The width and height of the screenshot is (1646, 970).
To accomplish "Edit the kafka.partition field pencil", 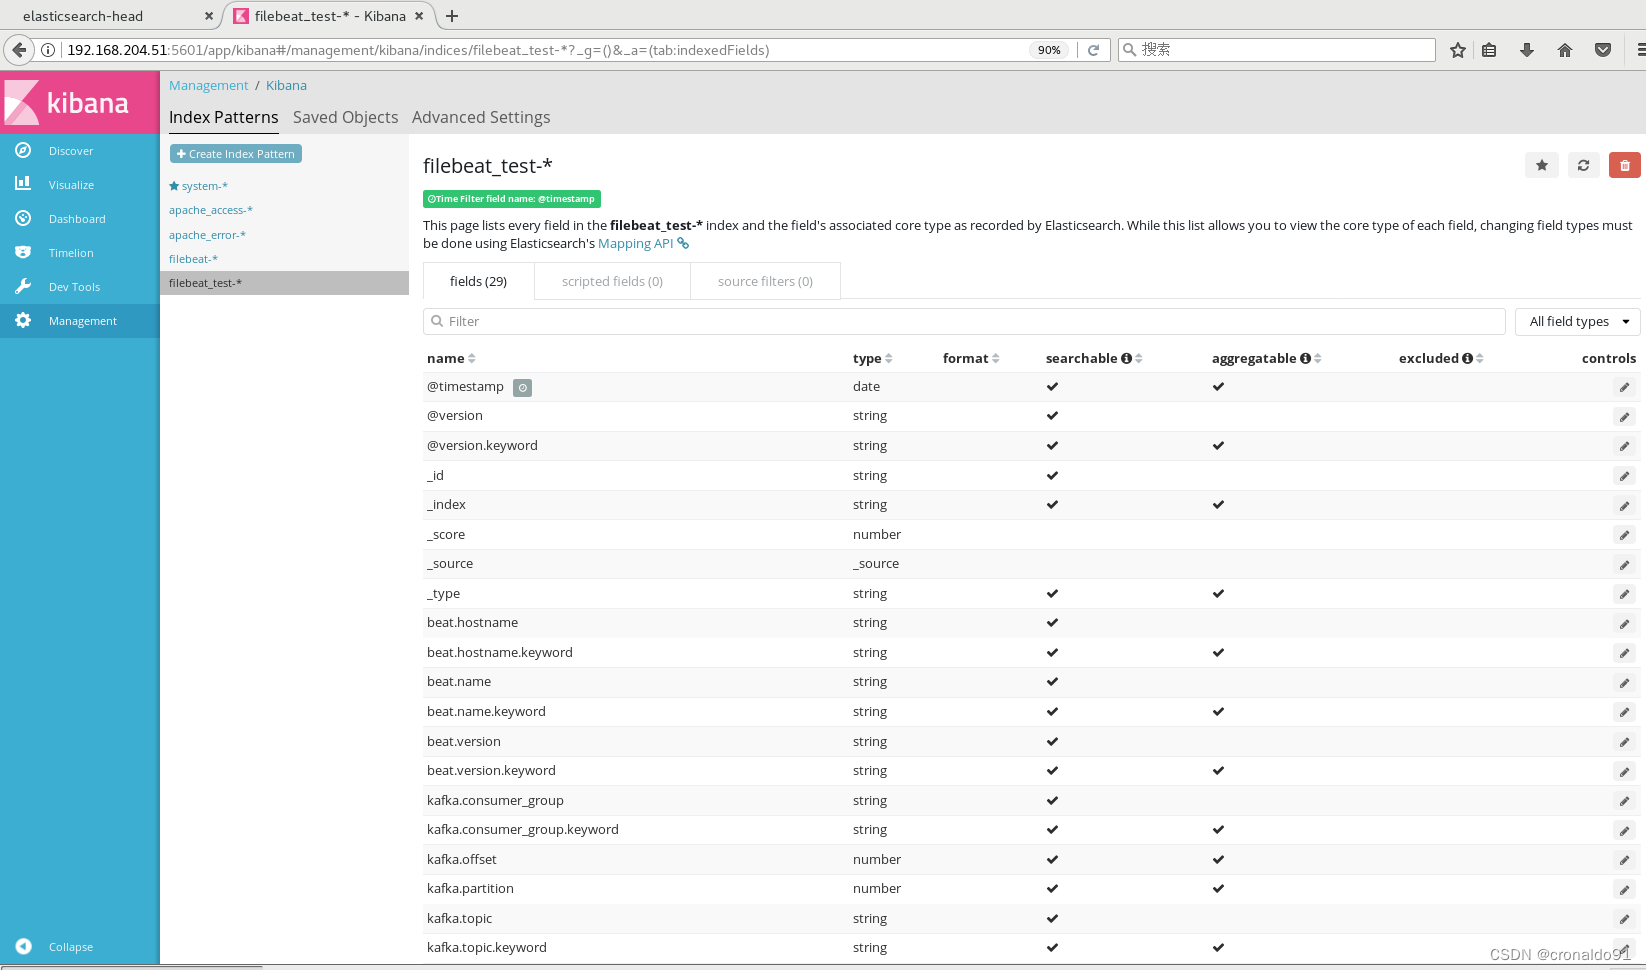I will click(x=1624, y=890).
